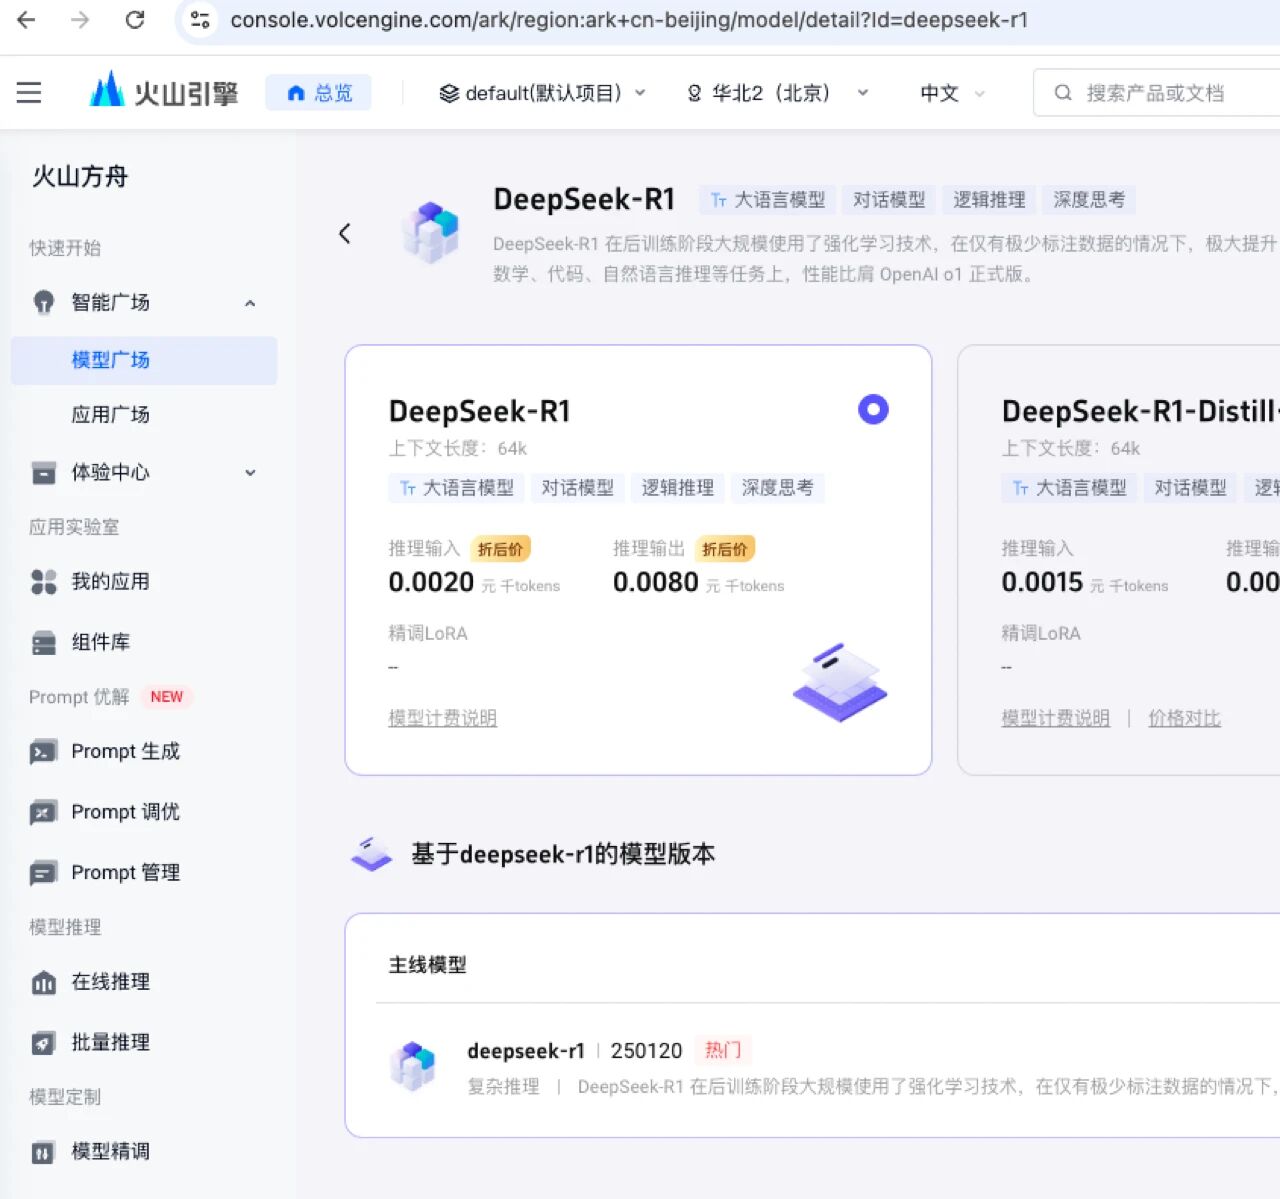Click the 我的应用 four-dots icon
The image size is (1280, 1199).
point(43,582)
